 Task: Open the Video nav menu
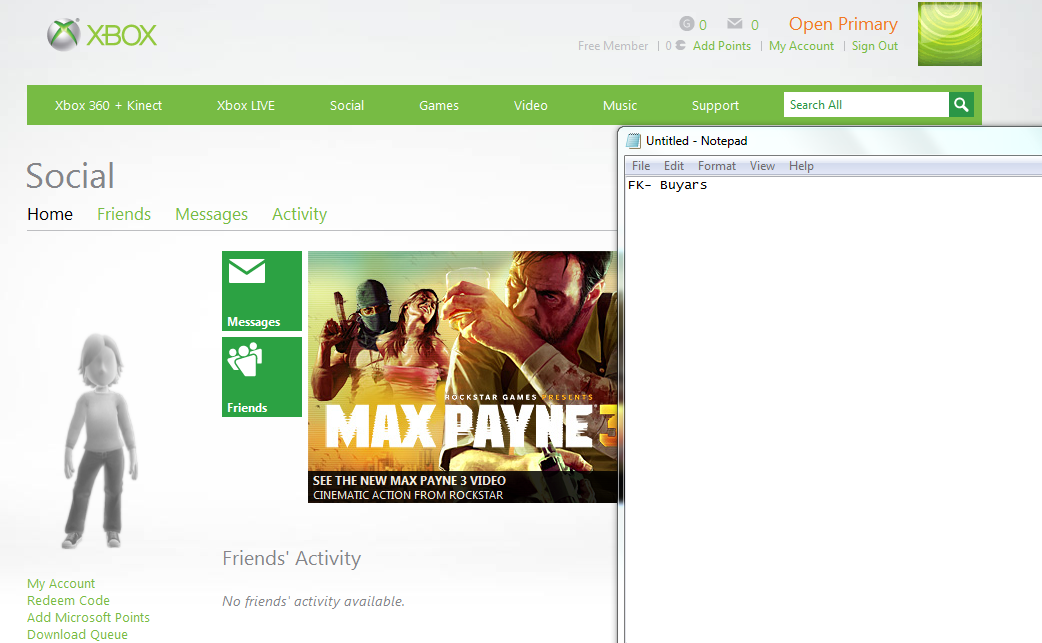point(530,105)
